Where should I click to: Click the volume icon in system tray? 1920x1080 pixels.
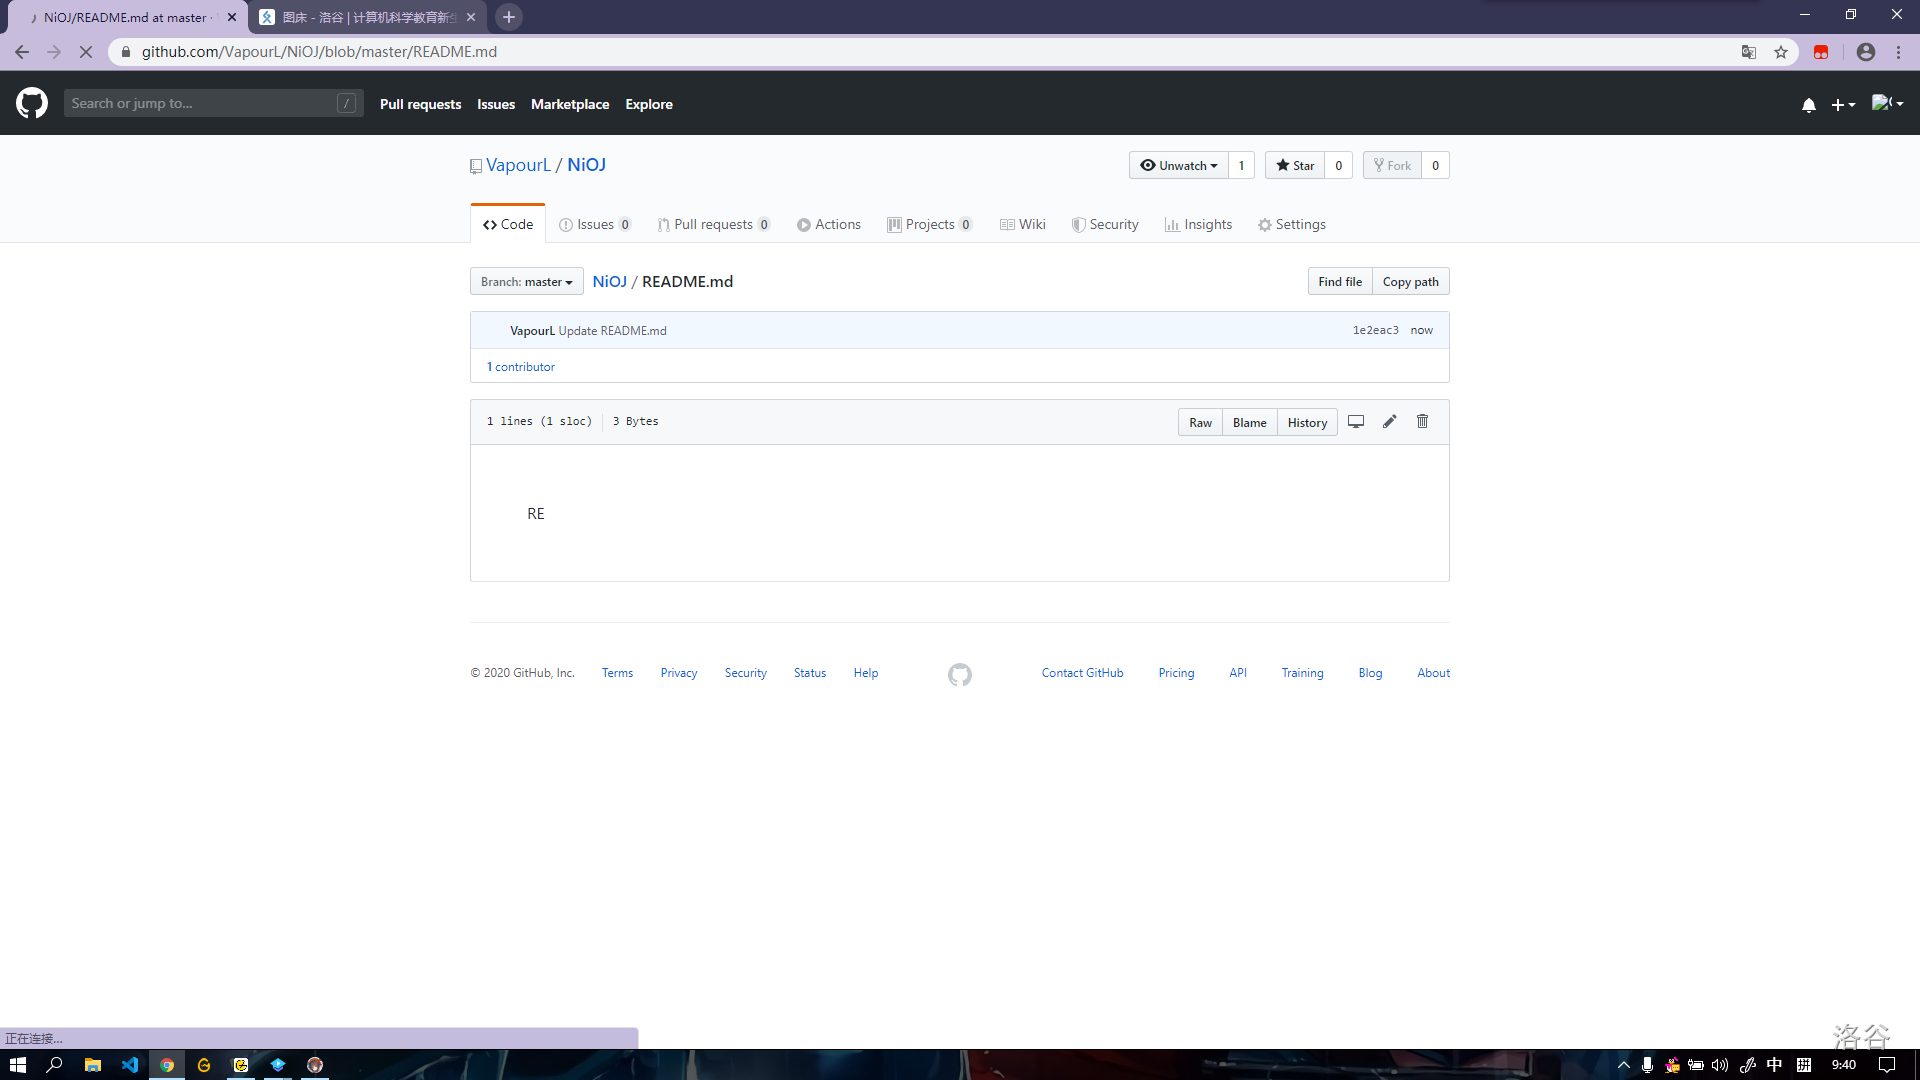click(x=1720, y=1065)
